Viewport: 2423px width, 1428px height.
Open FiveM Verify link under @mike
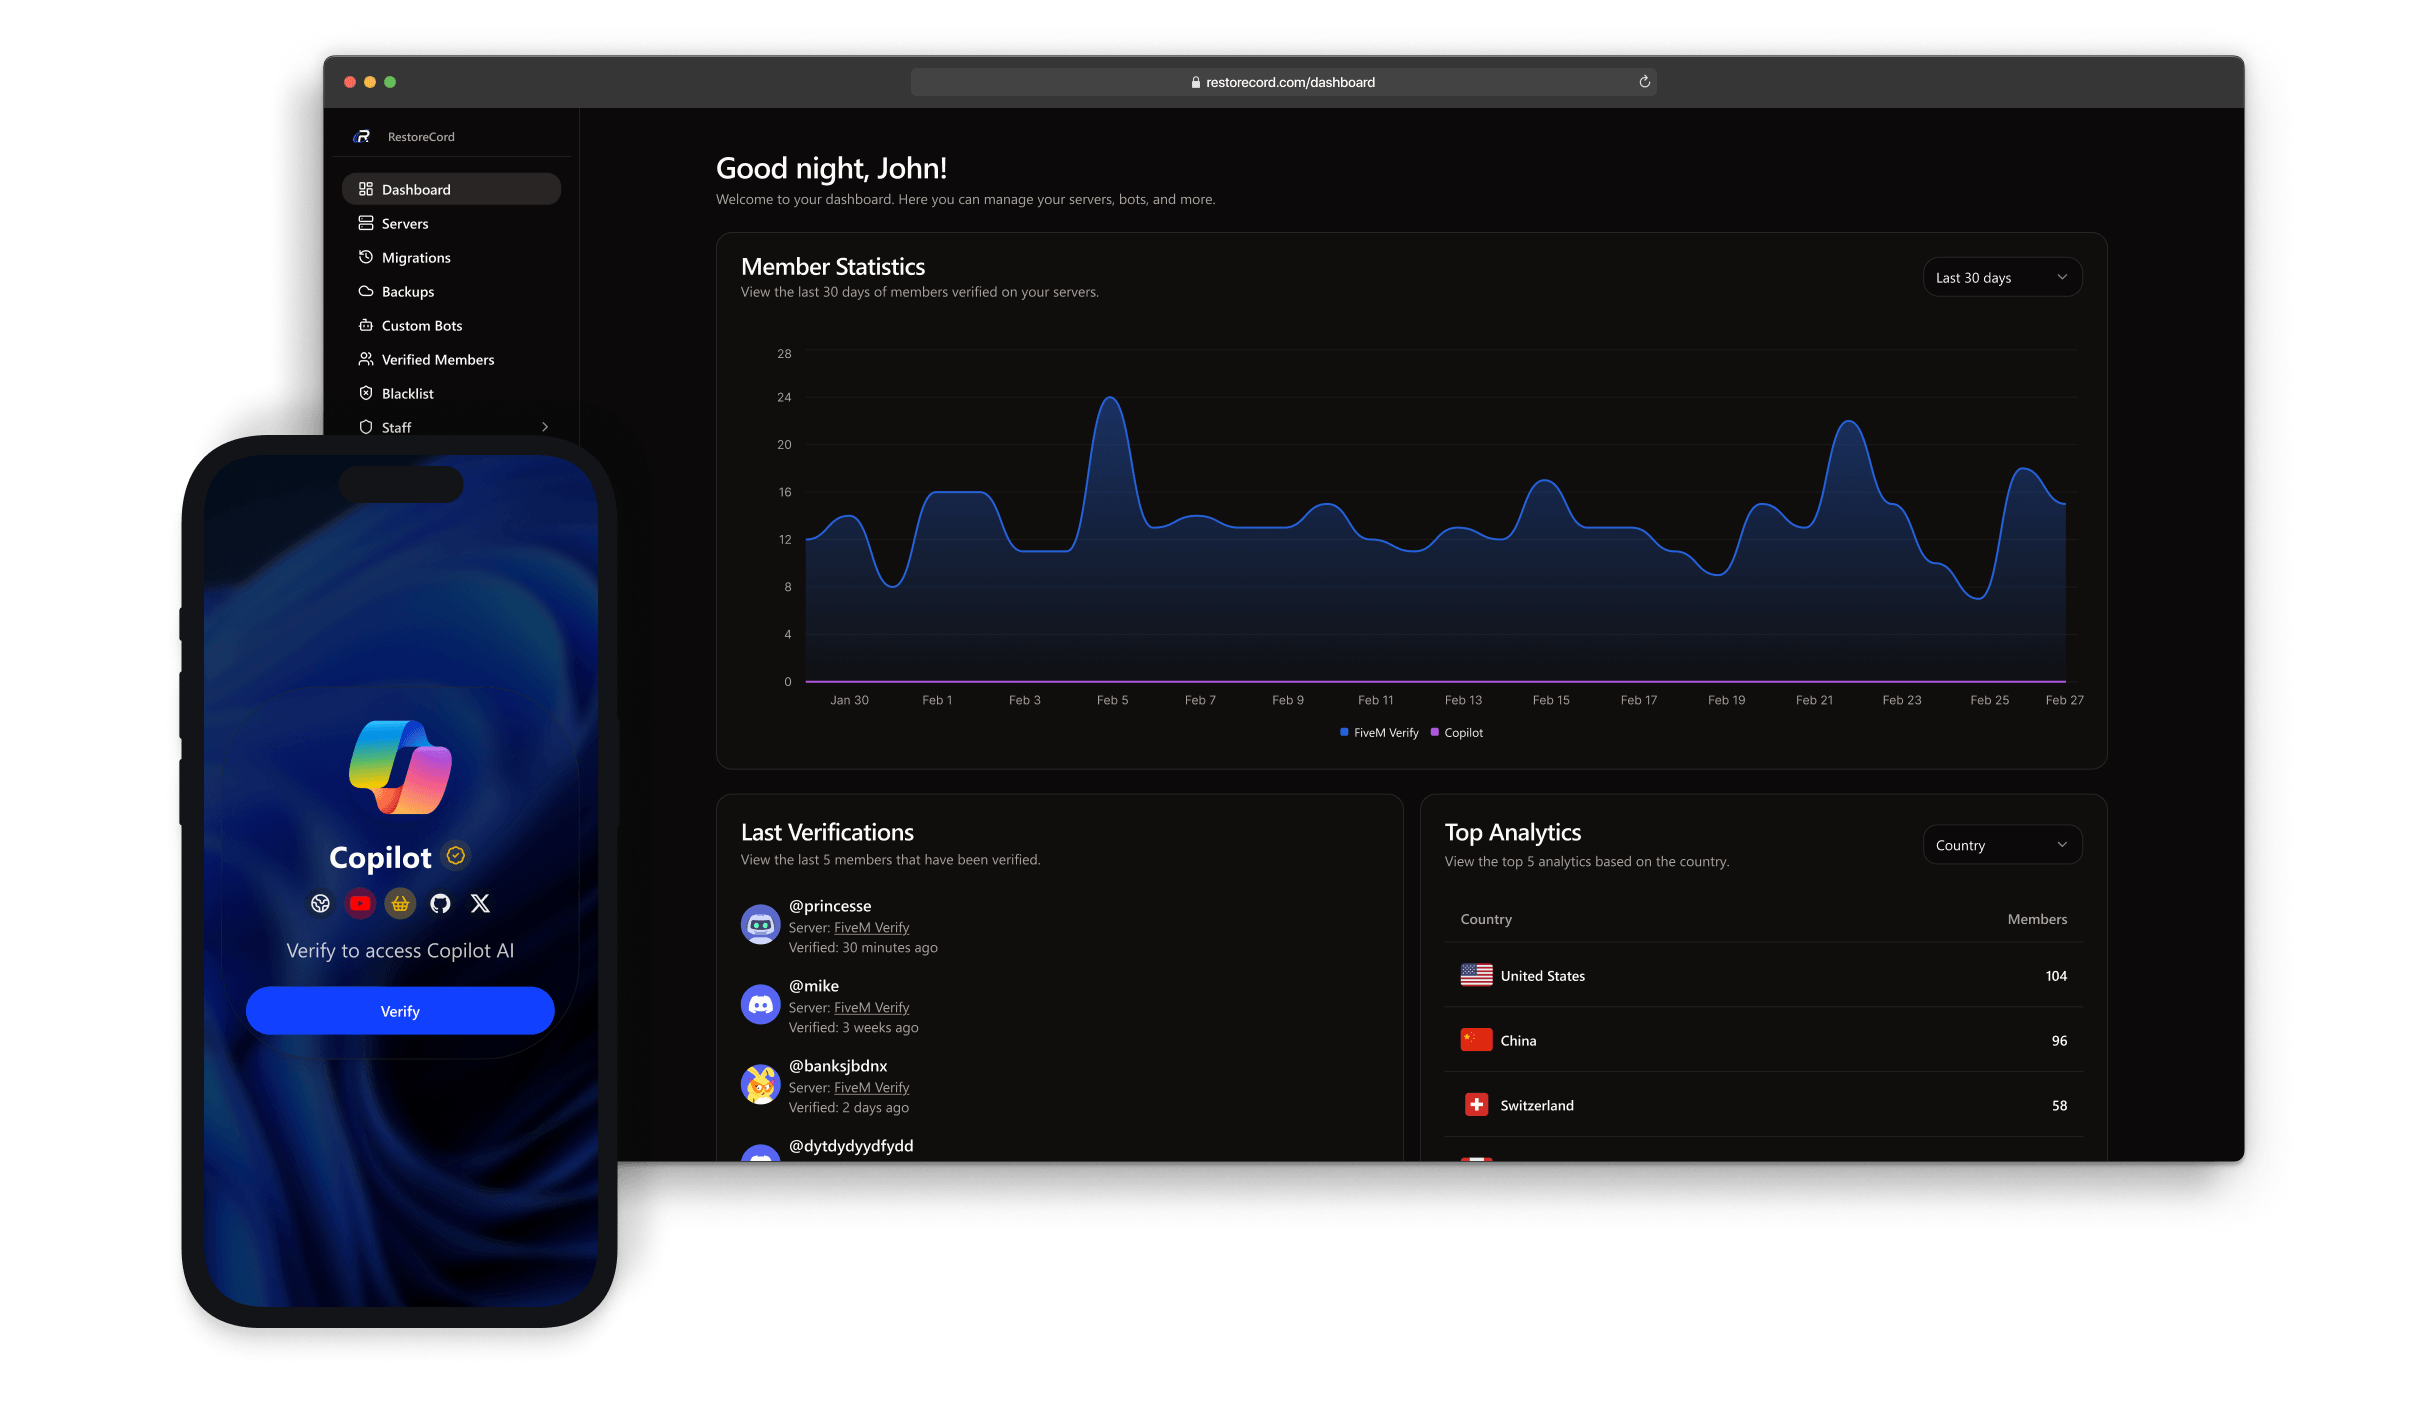871,1008
